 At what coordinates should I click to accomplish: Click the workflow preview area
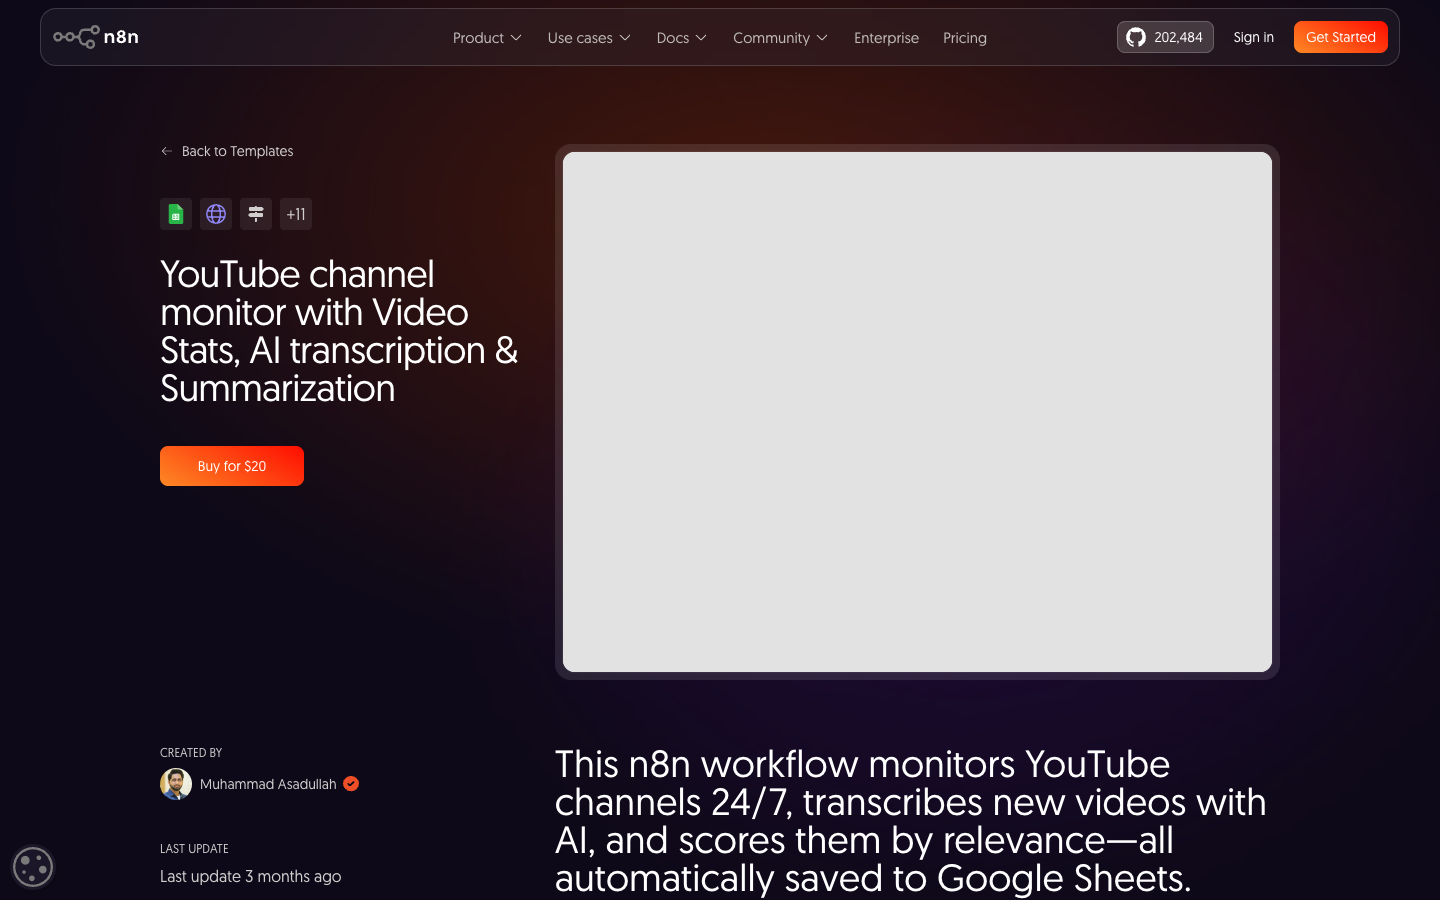tap(917, 412)
